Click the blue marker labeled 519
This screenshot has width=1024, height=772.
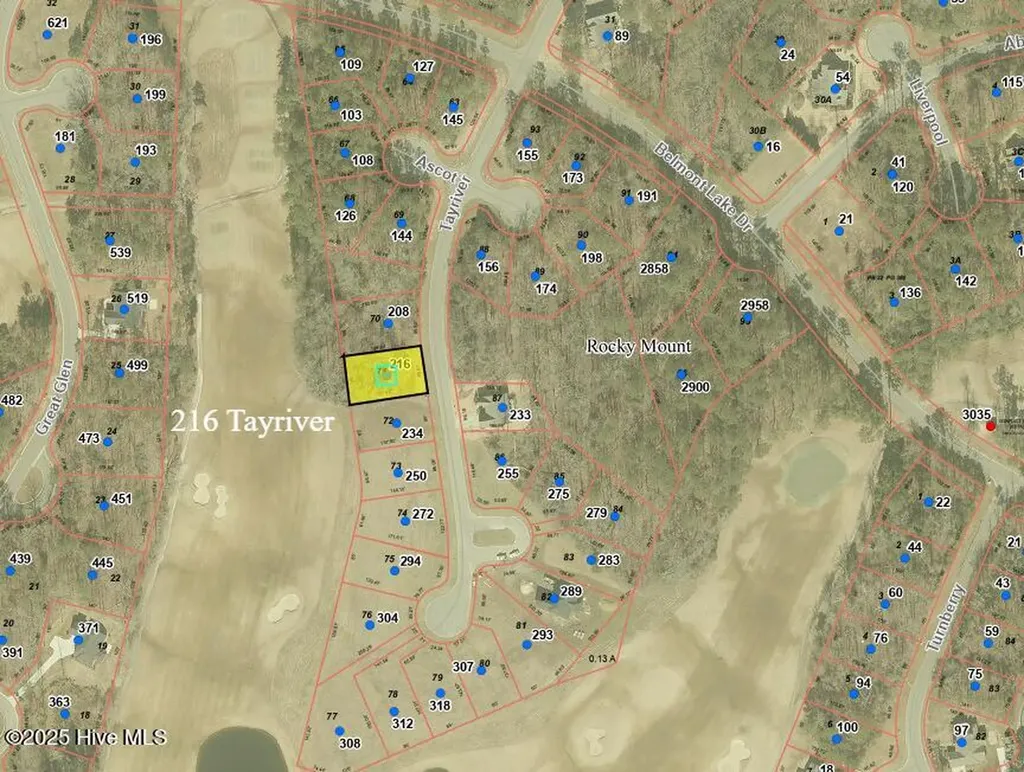pyautogui.click(x=124, y=309)
